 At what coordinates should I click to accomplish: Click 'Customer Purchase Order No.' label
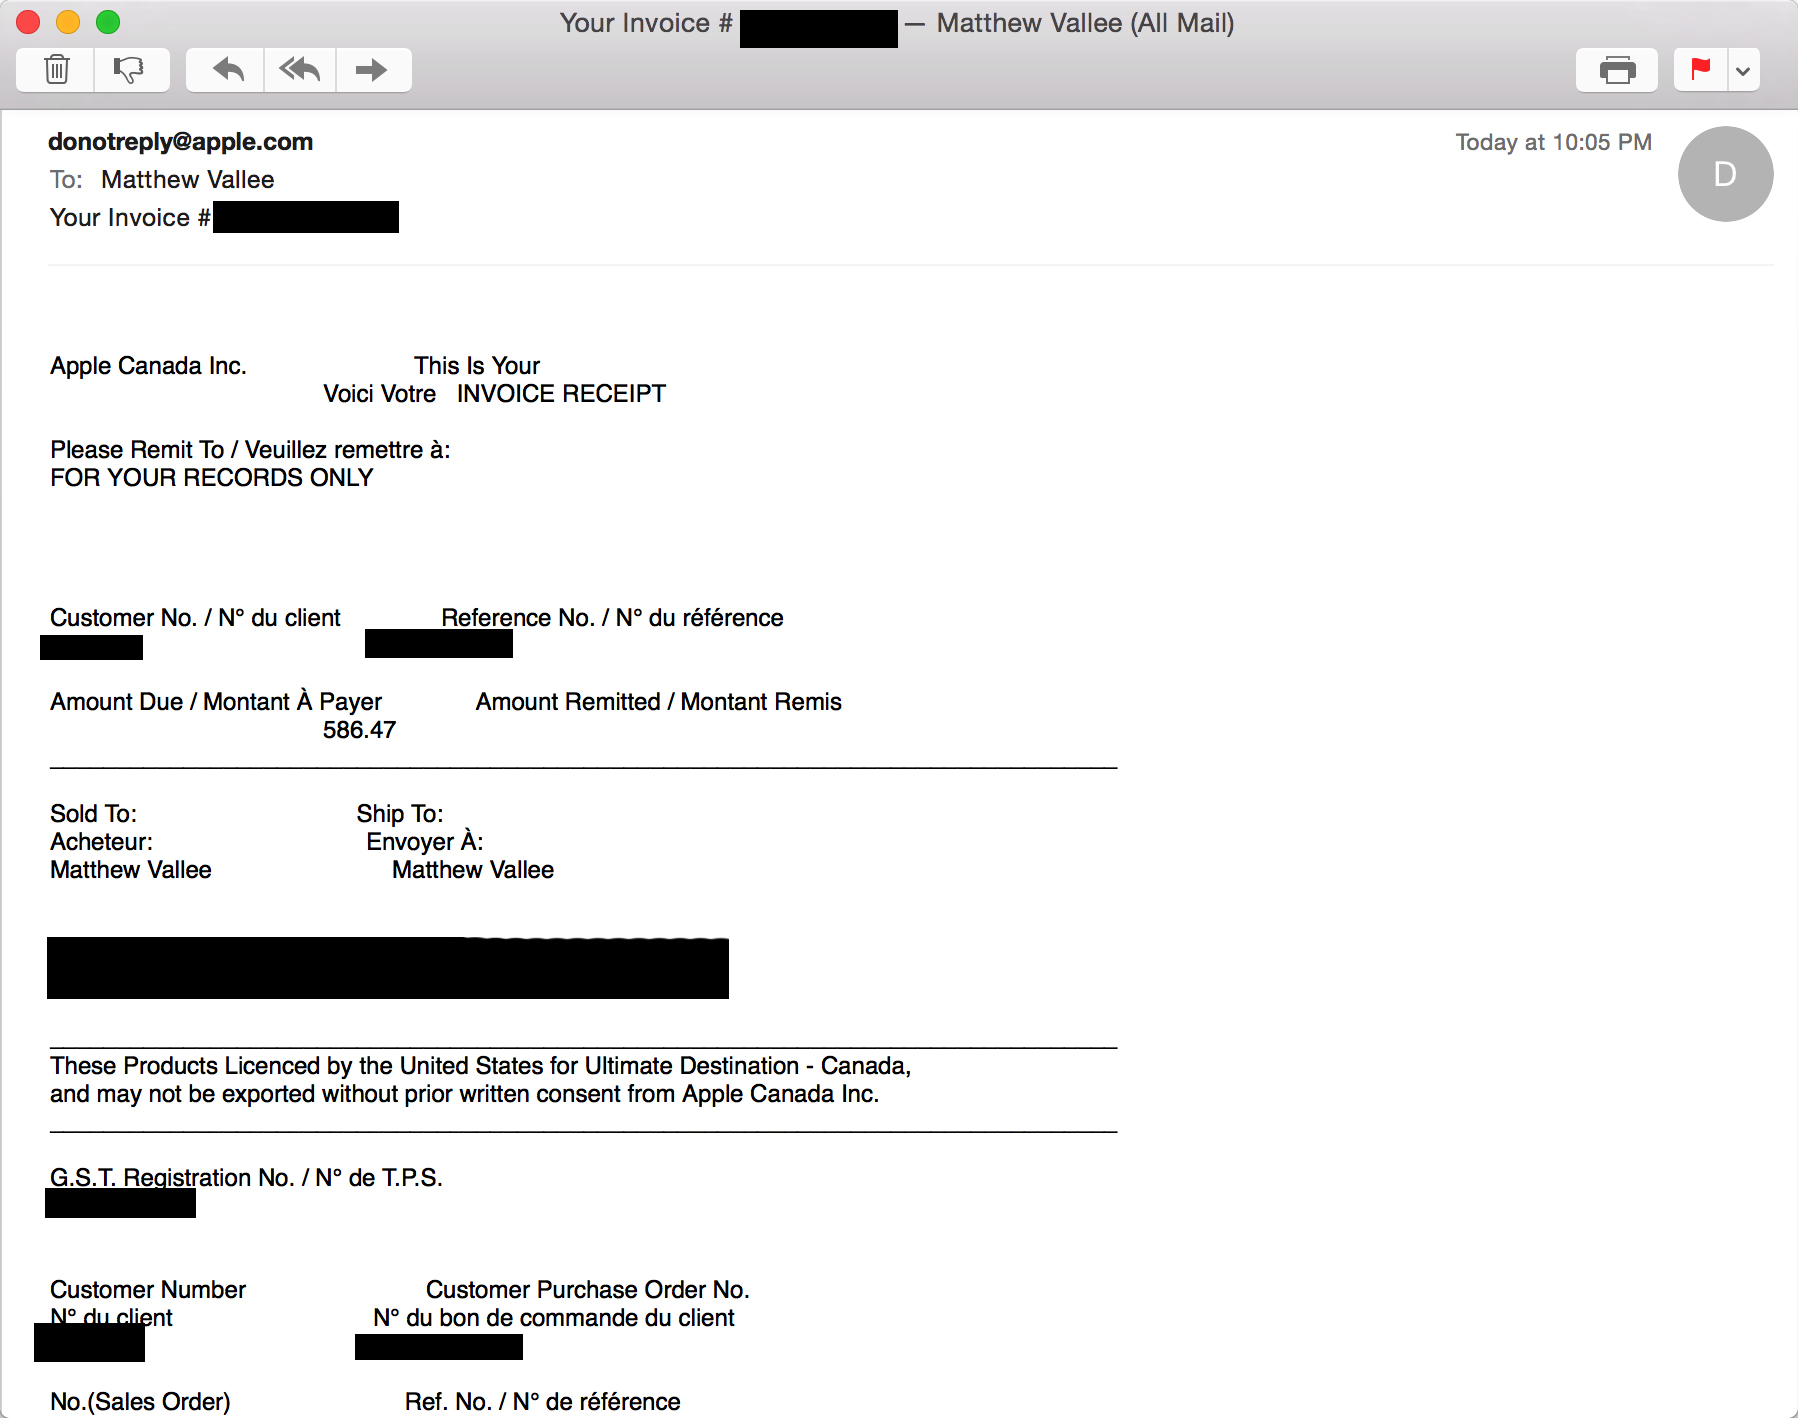pyautogui.click(x=588, y=1290)
